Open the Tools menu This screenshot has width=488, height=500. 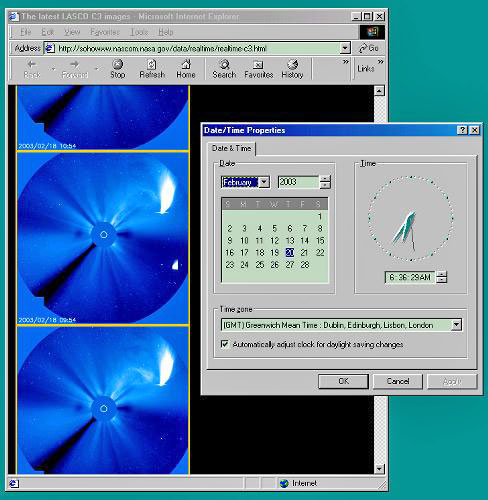point(139,32)
